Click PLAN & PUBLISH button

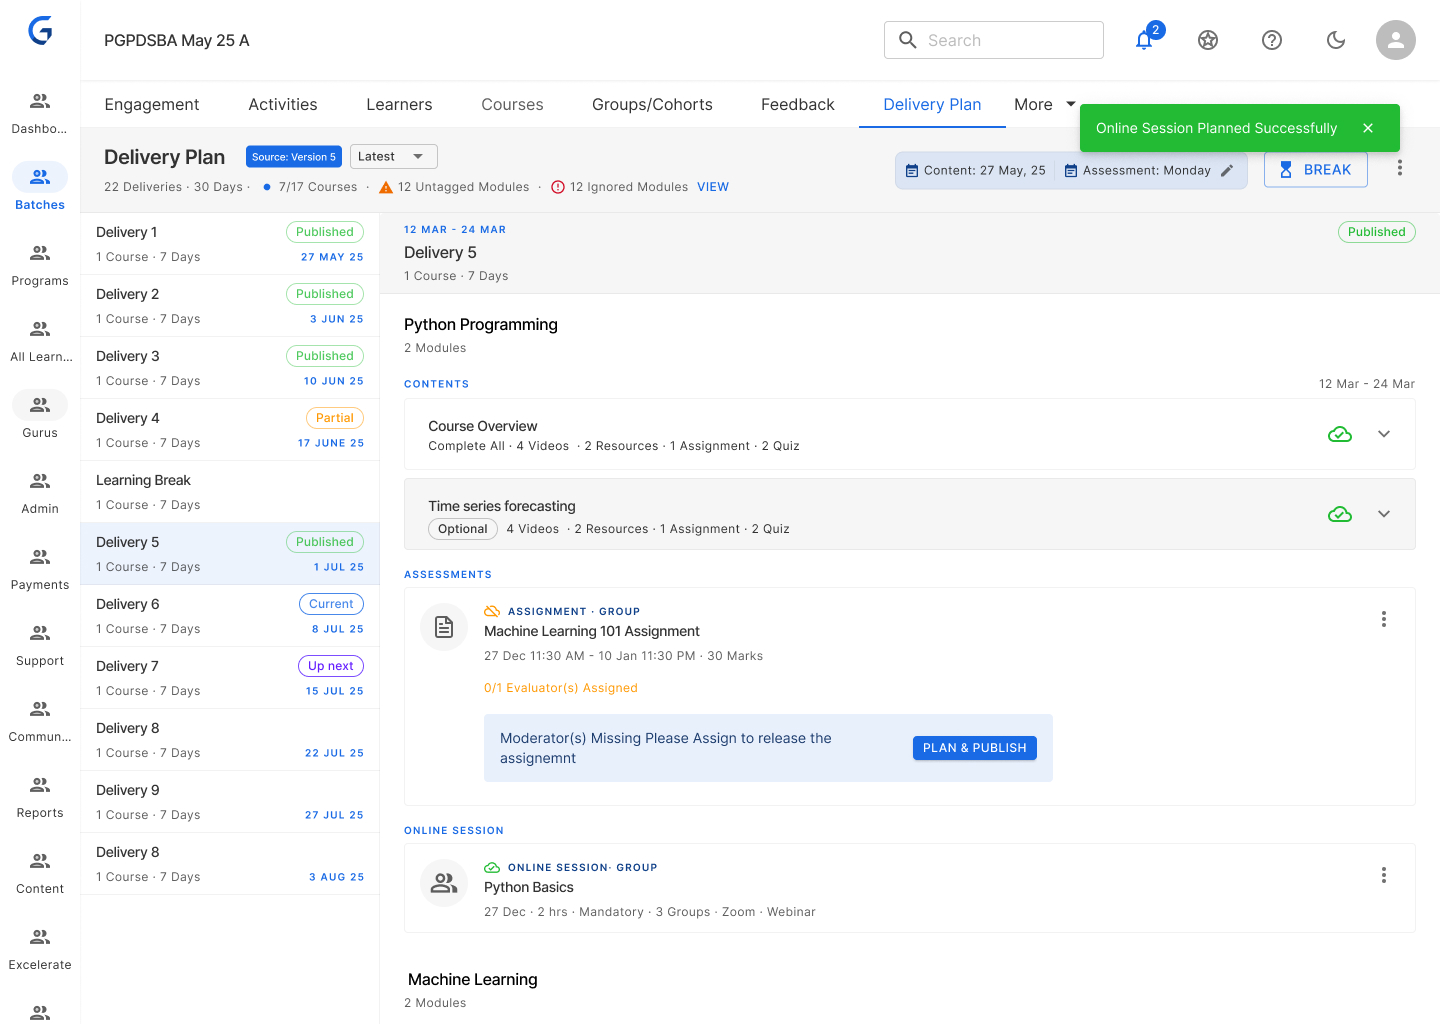pyautogui.click(x=975, y=748)
